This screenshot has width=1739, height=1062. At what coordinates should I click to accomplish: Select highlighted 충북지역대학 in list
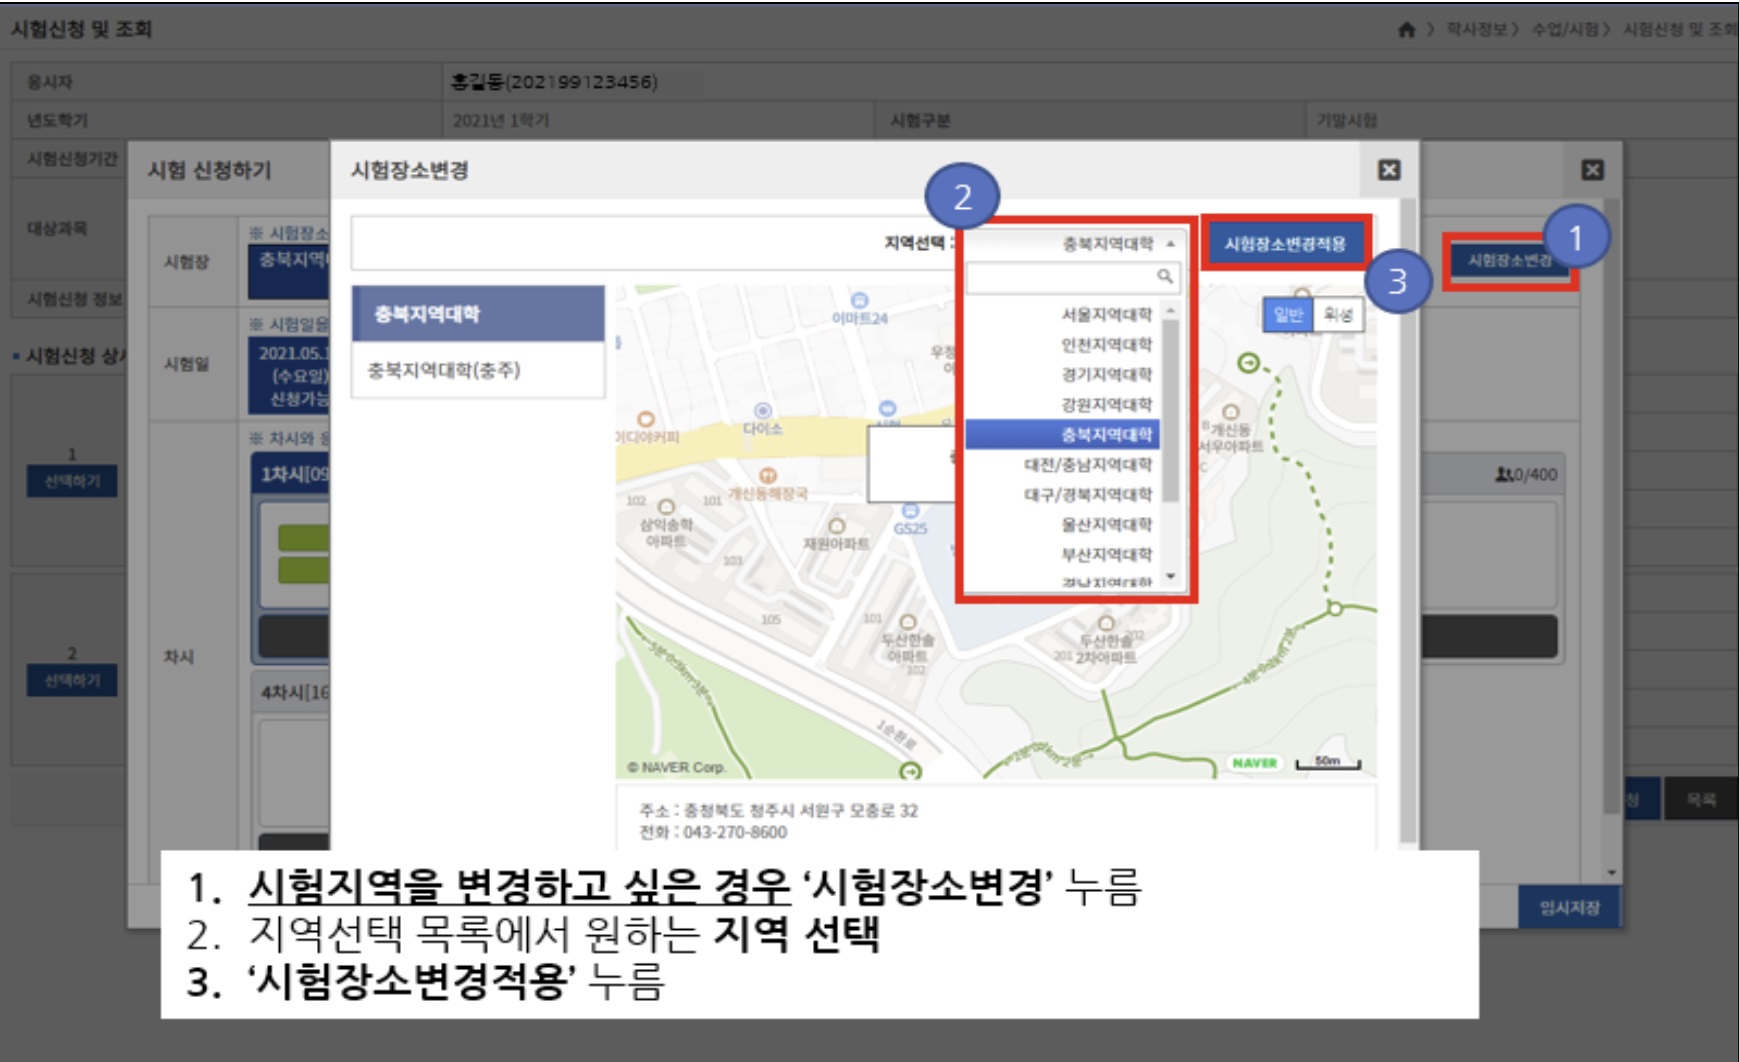point(1062,434)
